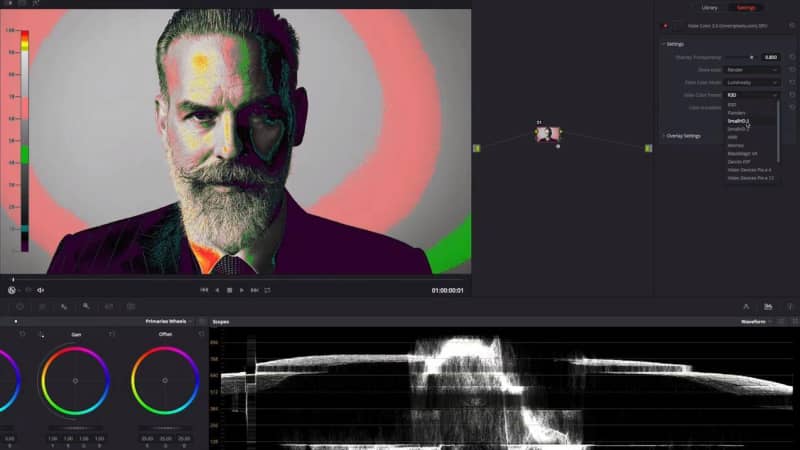
Task: Choose SmallHD 1 from preset list
Action: click(738, 121)
